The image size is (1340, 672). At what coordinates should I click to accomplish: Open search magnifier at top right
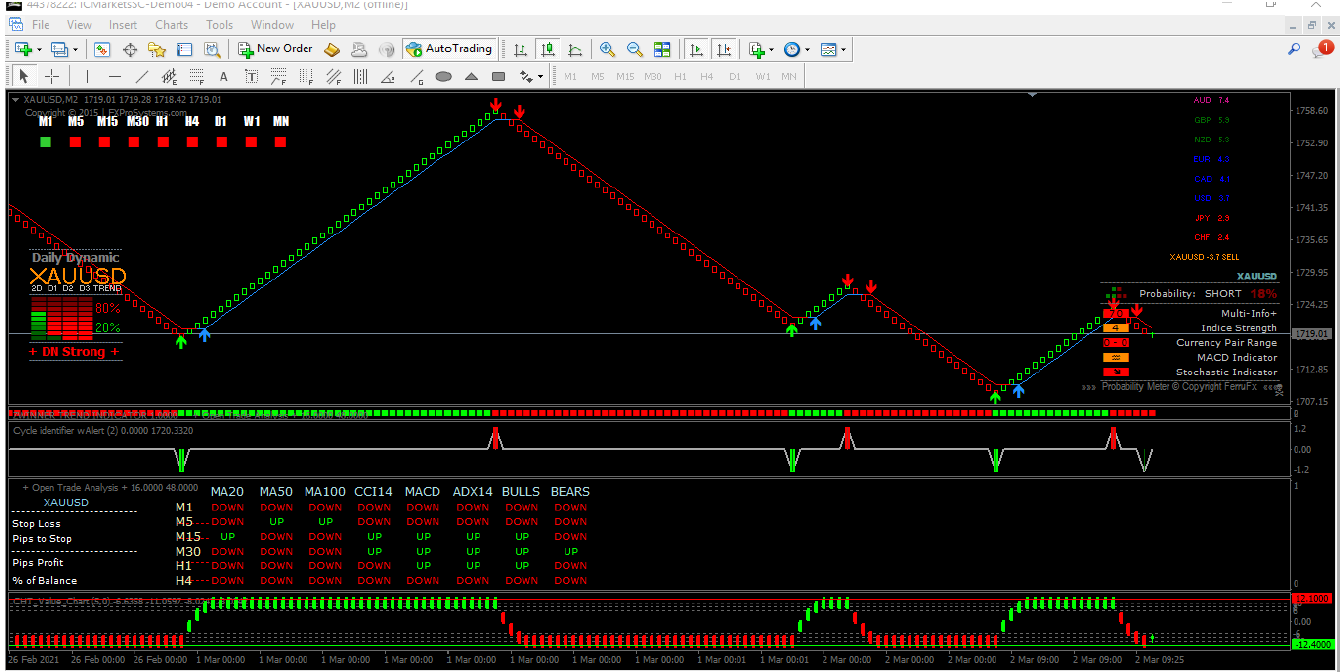point(1294,48)
